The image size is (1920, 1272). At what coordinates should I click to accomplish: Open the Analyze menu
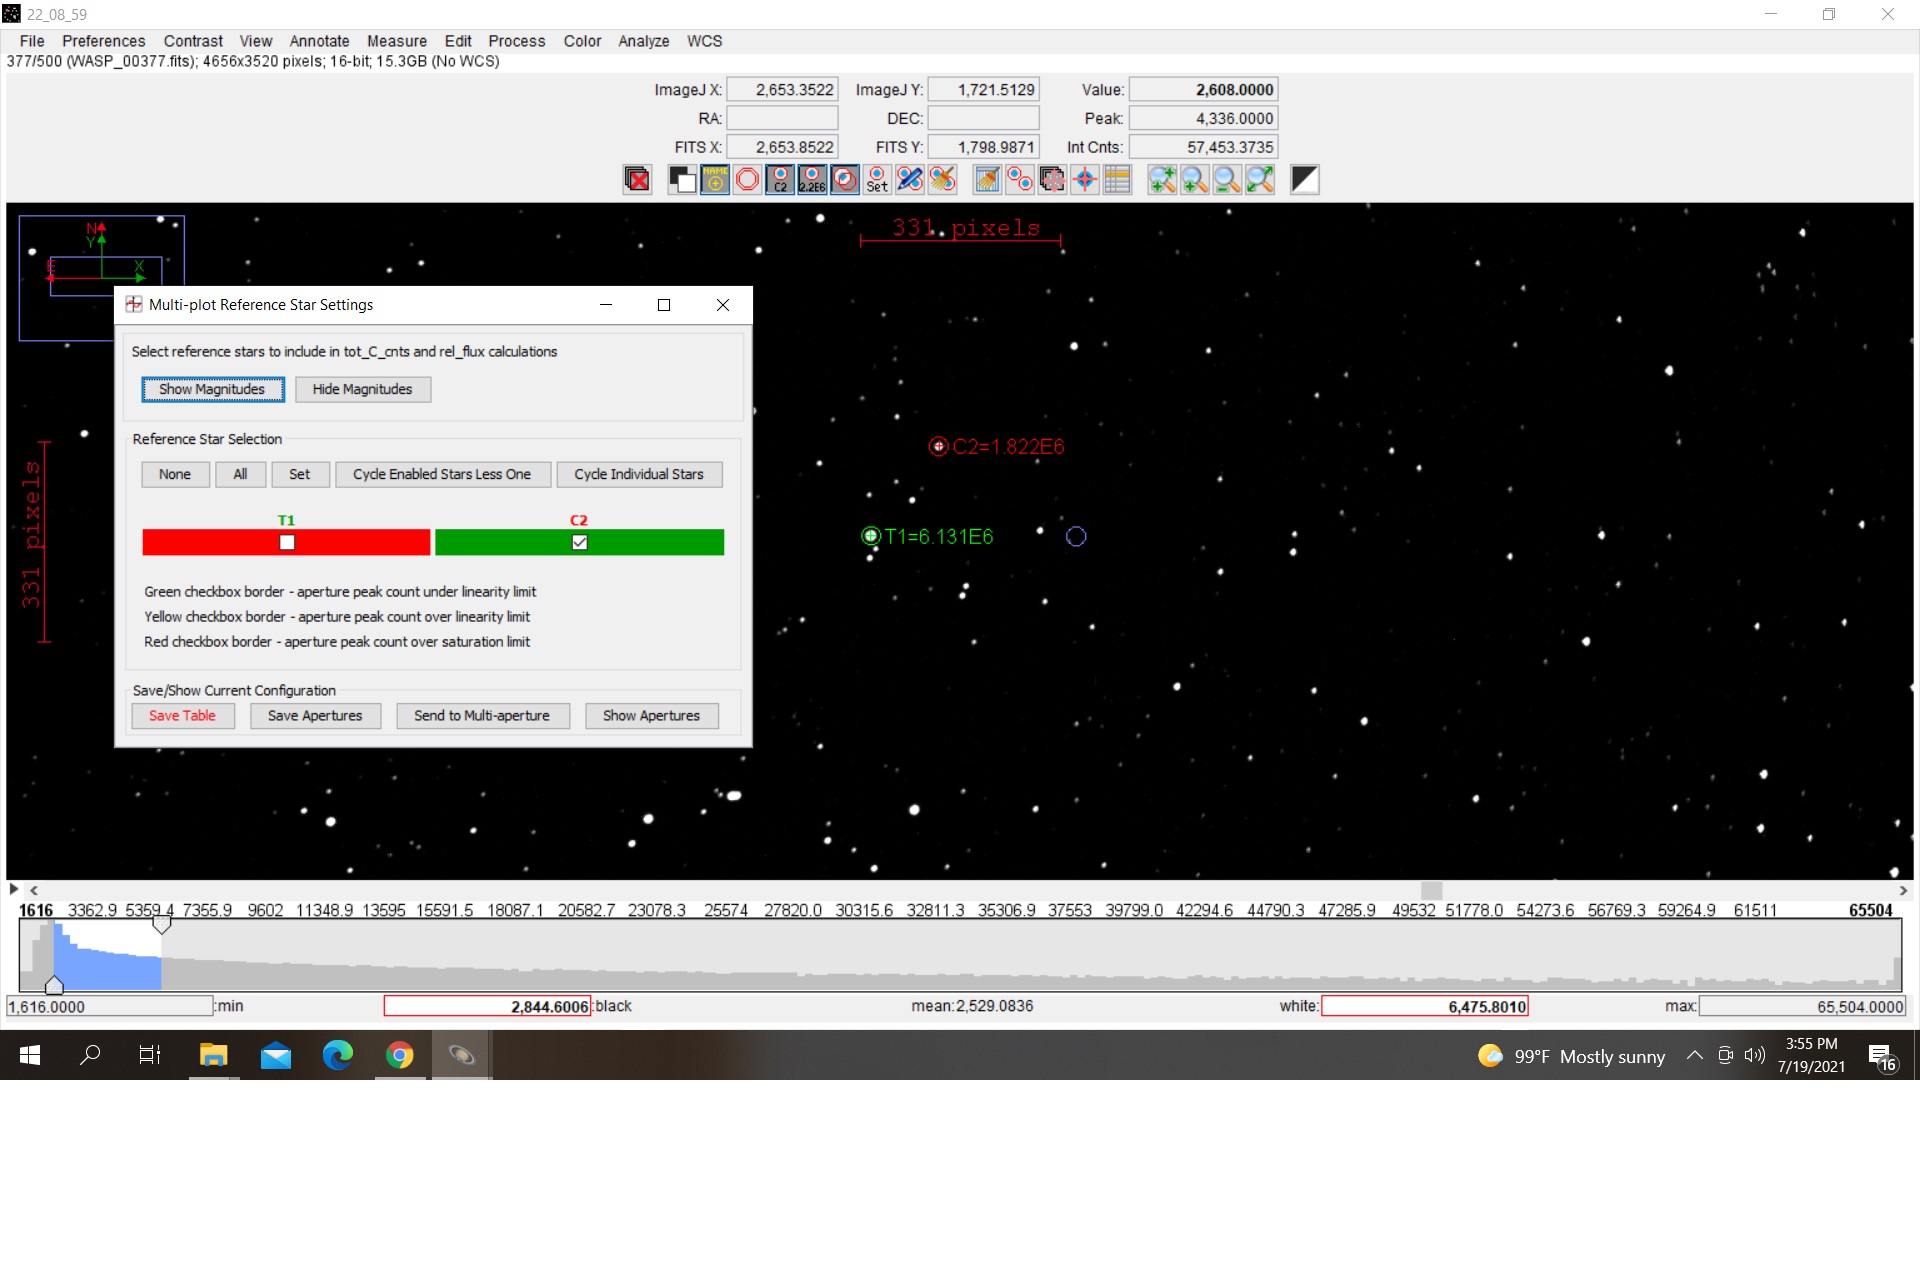pos(643,41)
